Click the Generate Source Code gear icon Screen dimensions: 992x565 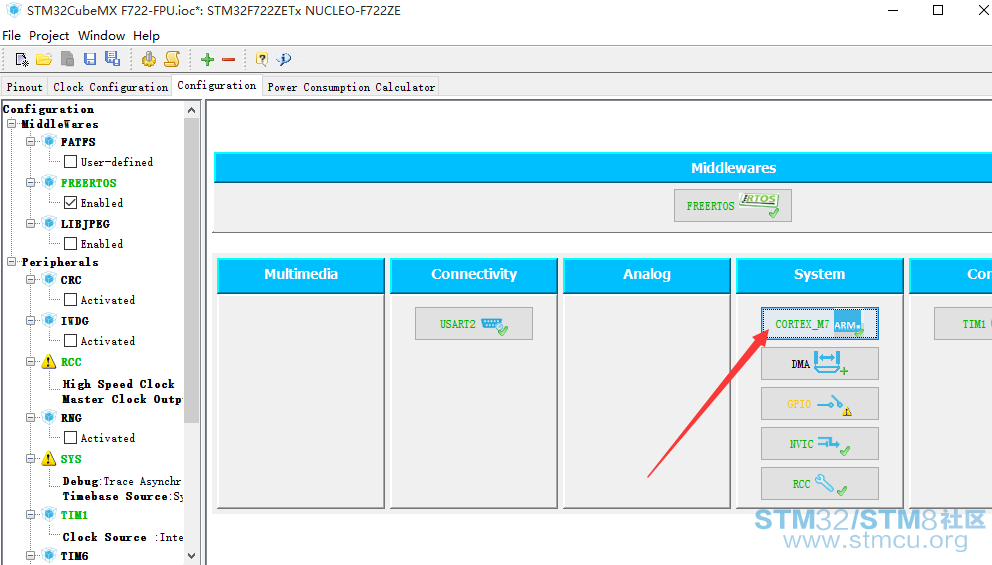point(149,59)
